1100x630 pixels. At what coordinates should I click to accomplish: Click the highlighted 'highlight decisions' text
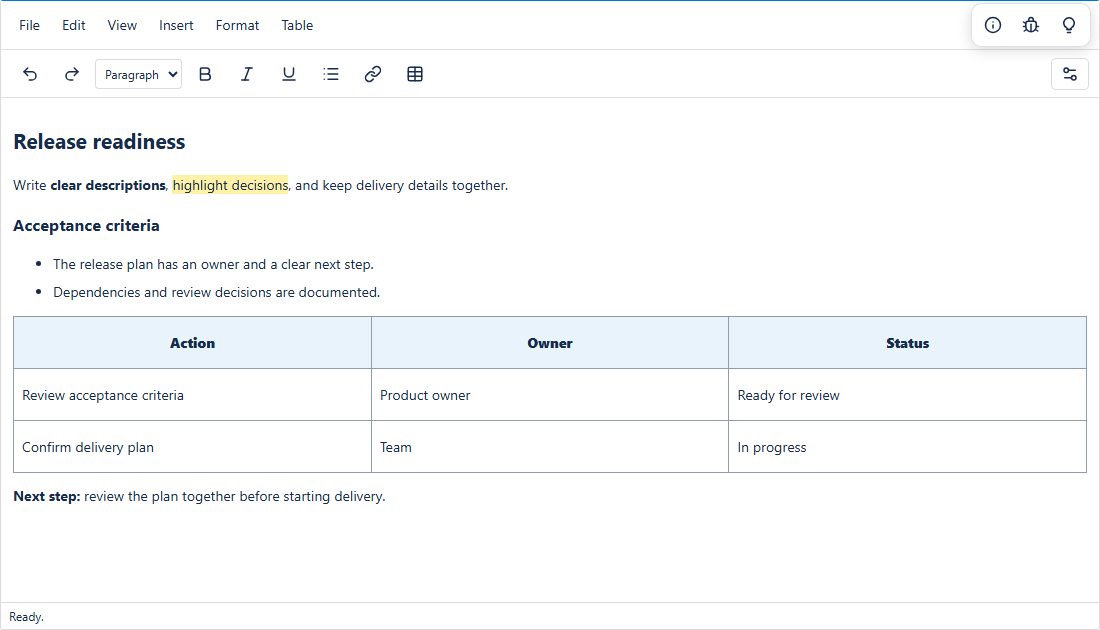(x=230, y=185)
